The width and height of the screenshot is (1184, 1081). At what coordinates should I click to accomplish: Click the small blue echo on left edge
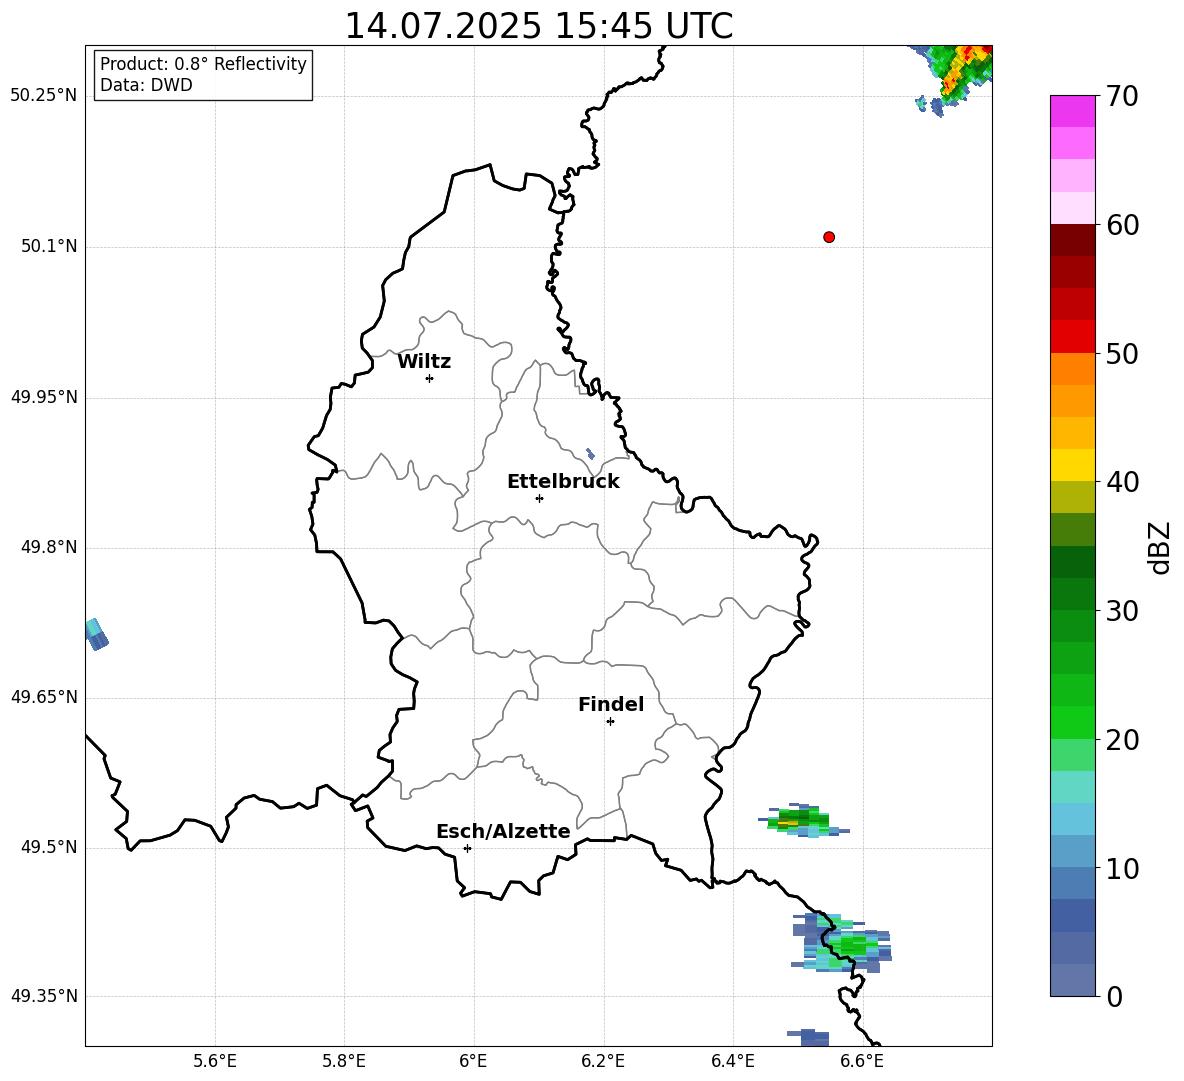(96, 634)
